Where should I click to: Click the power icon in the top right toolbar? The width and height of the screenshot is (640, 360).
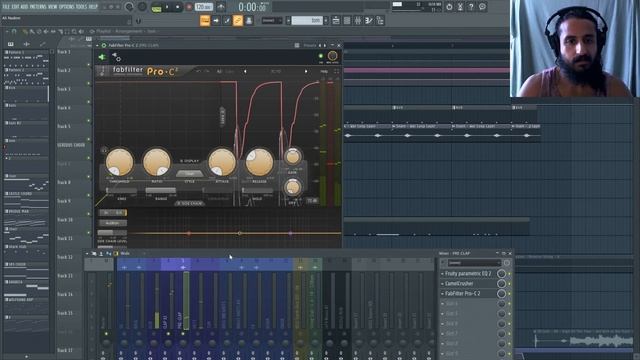(x=449, y=7)
